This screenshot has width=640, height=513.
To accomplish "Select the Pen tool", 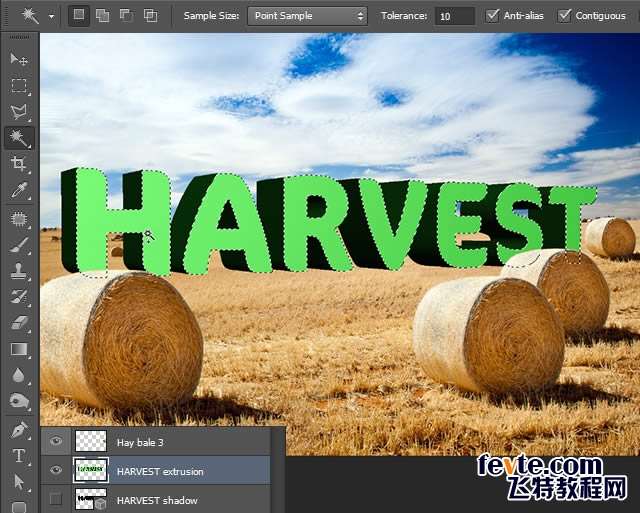I will (x=19, y=430).
